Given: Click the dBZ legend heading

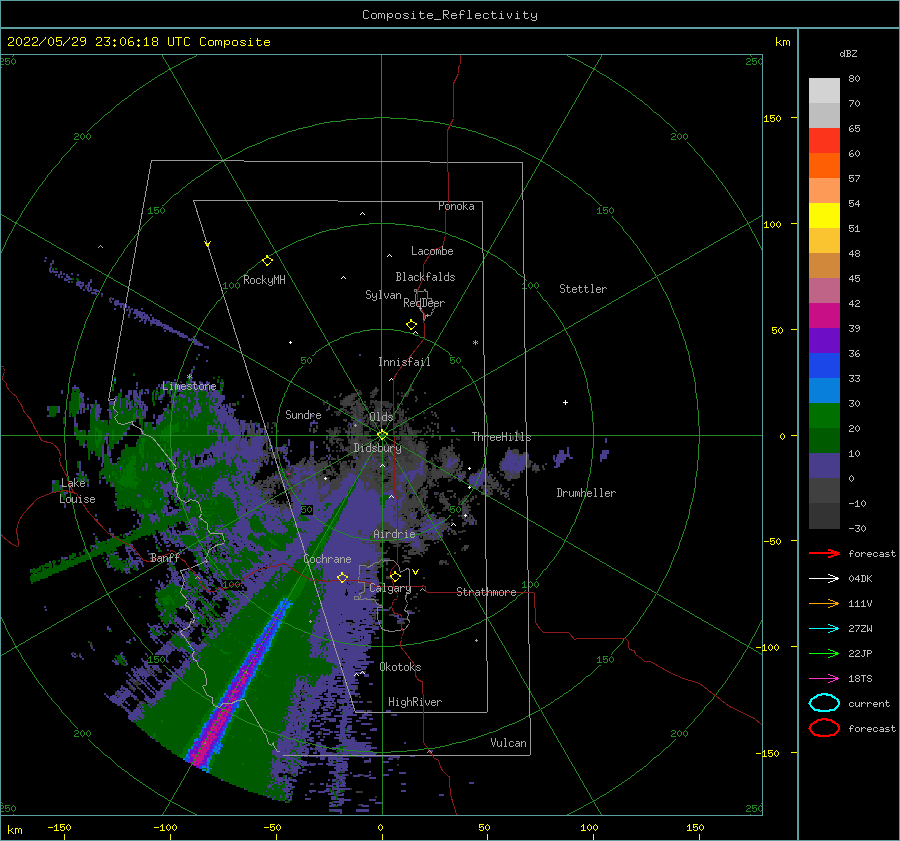Looking at the screenshot, I should pyautogui.click(x=848, y=53).
